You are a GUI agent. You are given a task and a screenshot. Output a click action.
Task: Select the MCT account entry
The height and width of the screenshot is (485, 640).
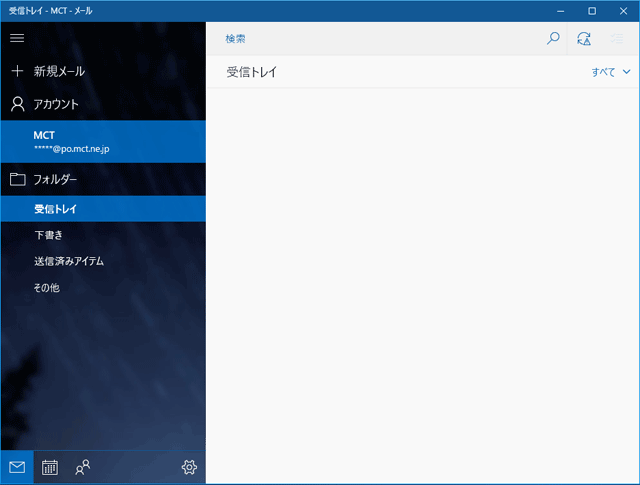pos(103,142)
